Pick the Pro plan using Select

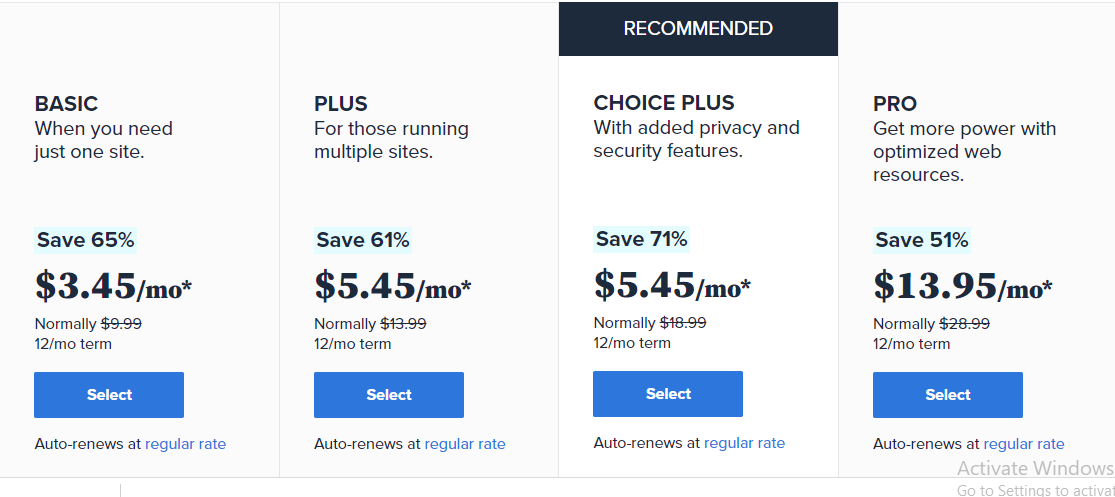pyautogui.click(x=948, y=395)
